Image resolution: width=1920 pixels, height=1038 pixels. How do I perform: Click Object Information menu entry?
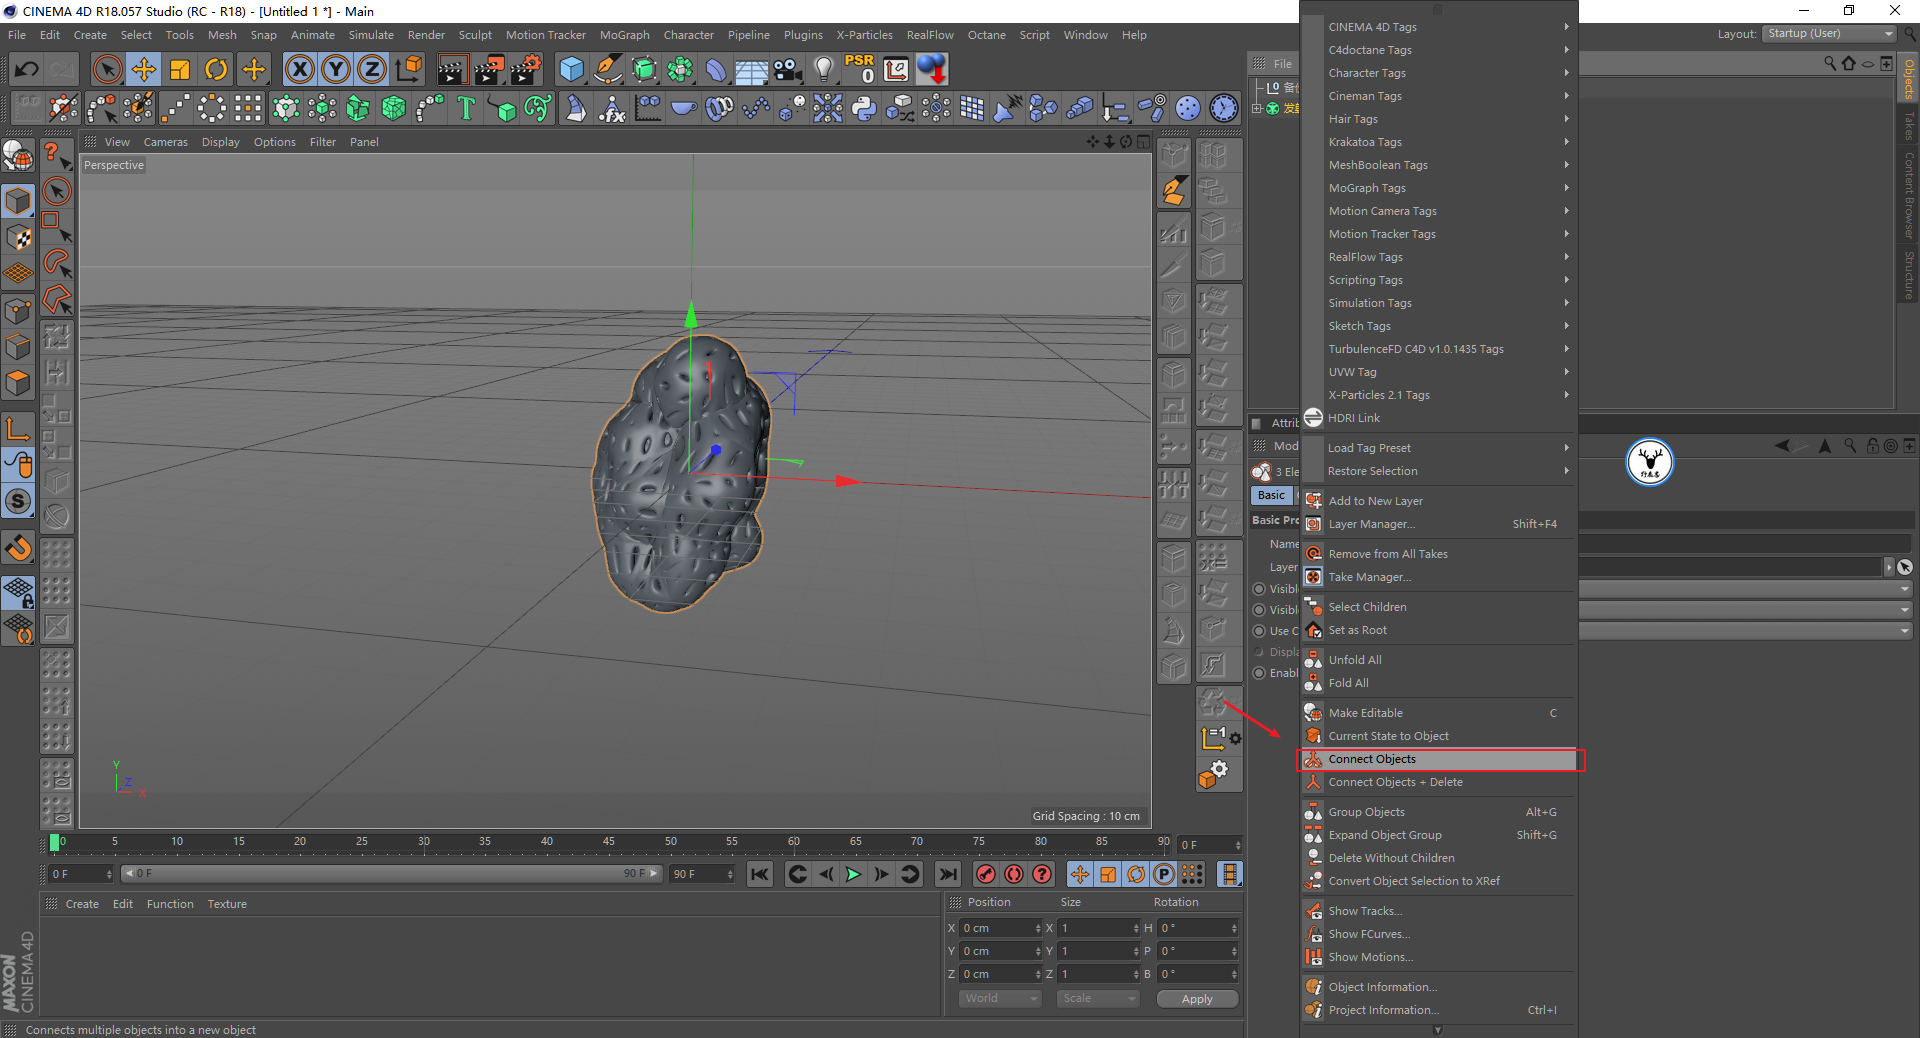[x=1440, y=987]
